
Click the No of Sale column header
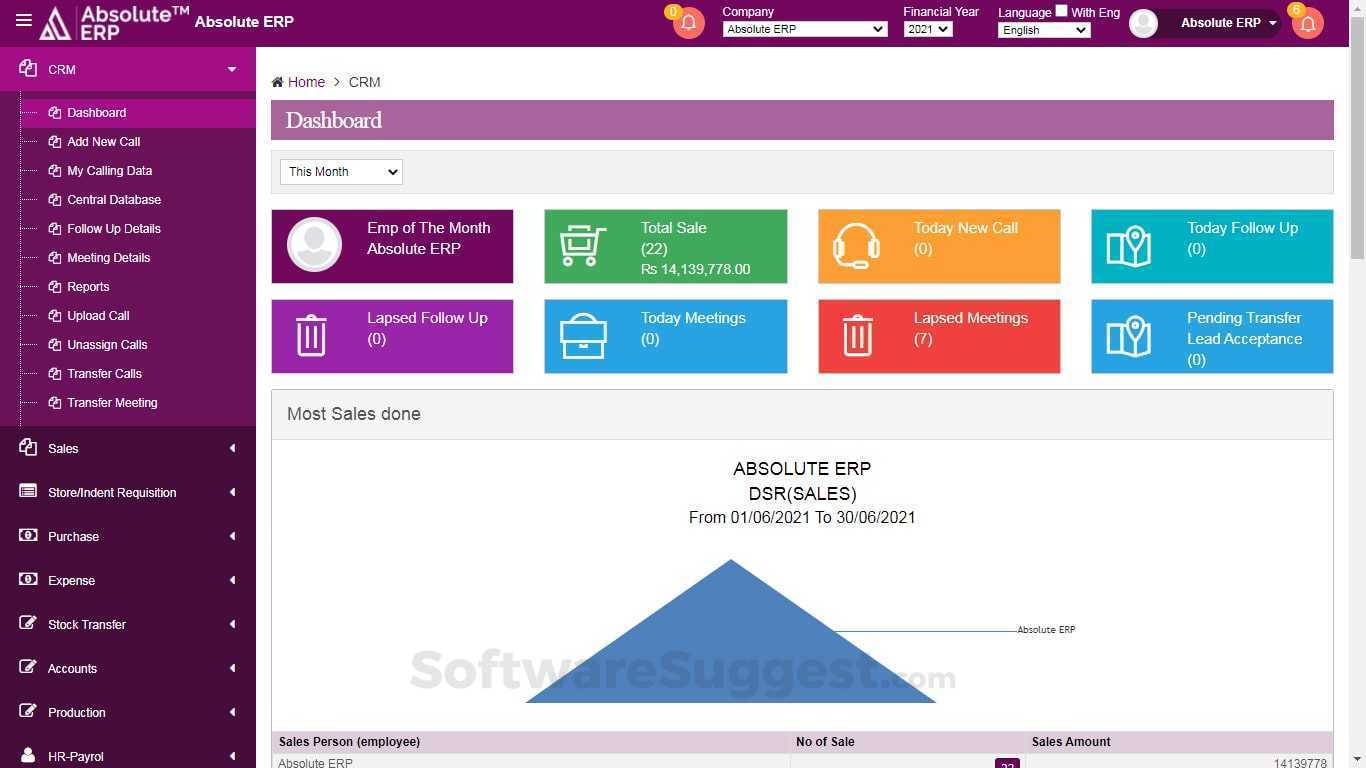point(825,742)
